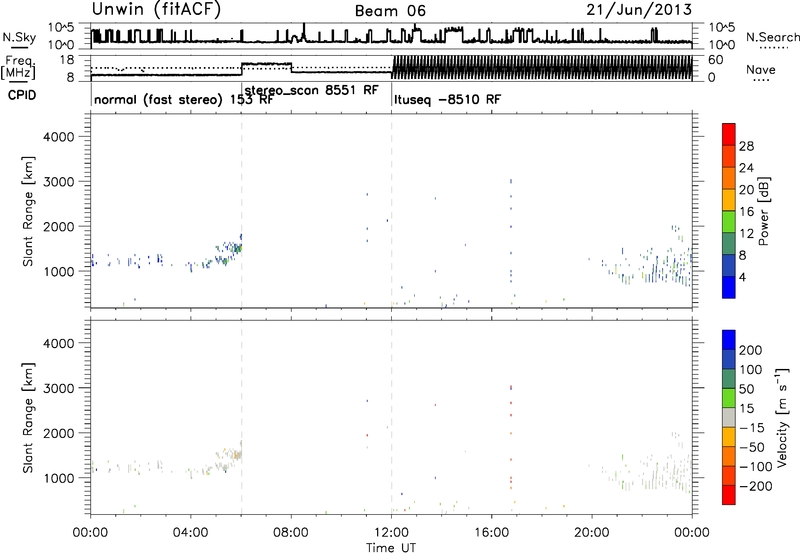Click the "04:00" time tick label

(x=190, y=533)
